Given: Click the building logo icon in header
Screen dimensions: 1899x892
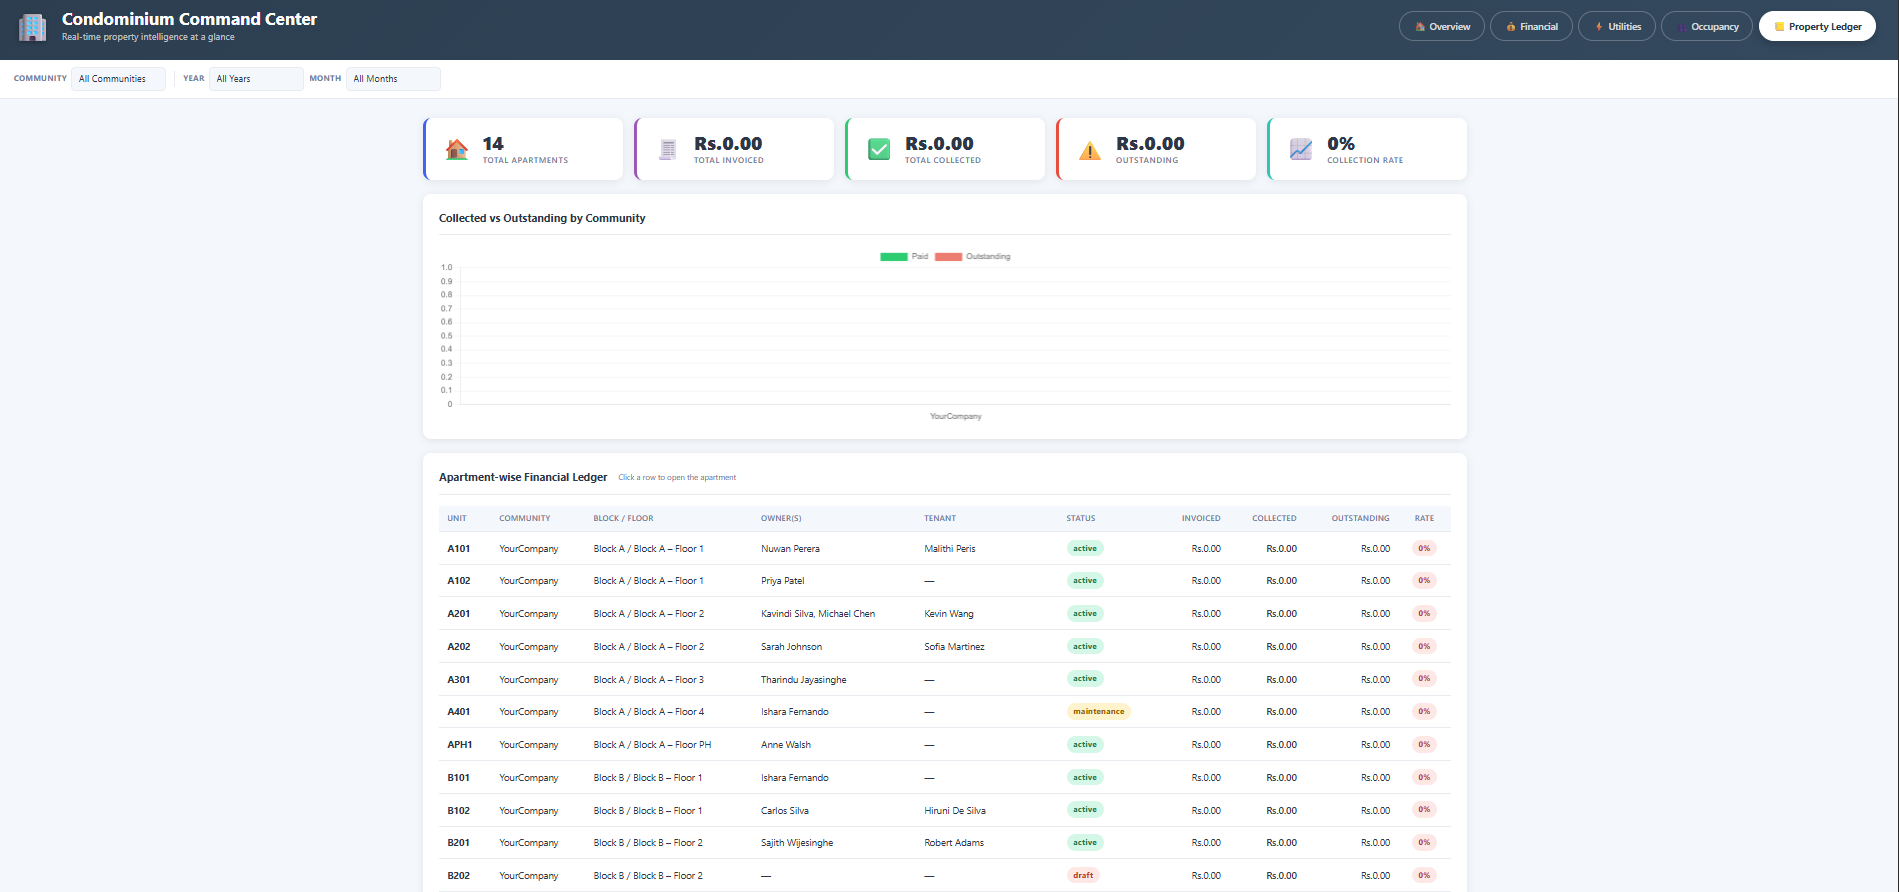Looking at the screenshot, I should click(32, 27).
